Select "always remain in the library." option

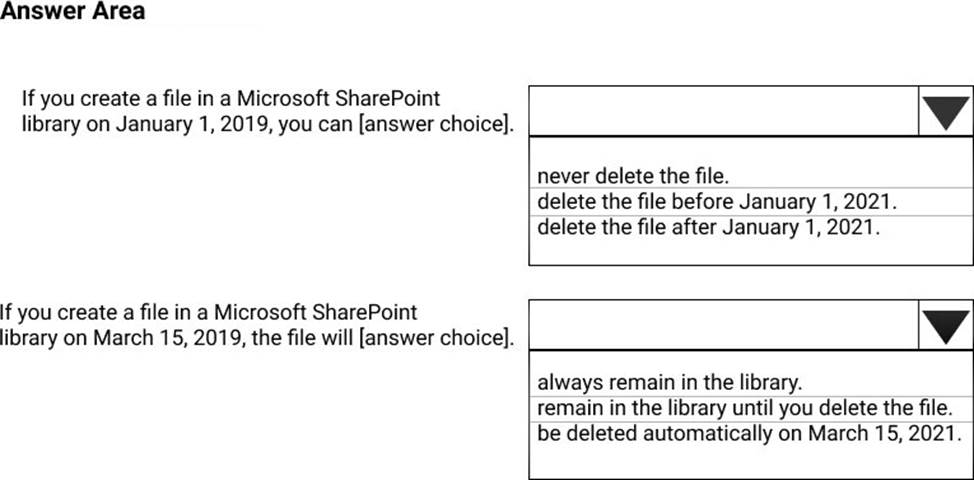pyautogui.click(x=670, y=381)
